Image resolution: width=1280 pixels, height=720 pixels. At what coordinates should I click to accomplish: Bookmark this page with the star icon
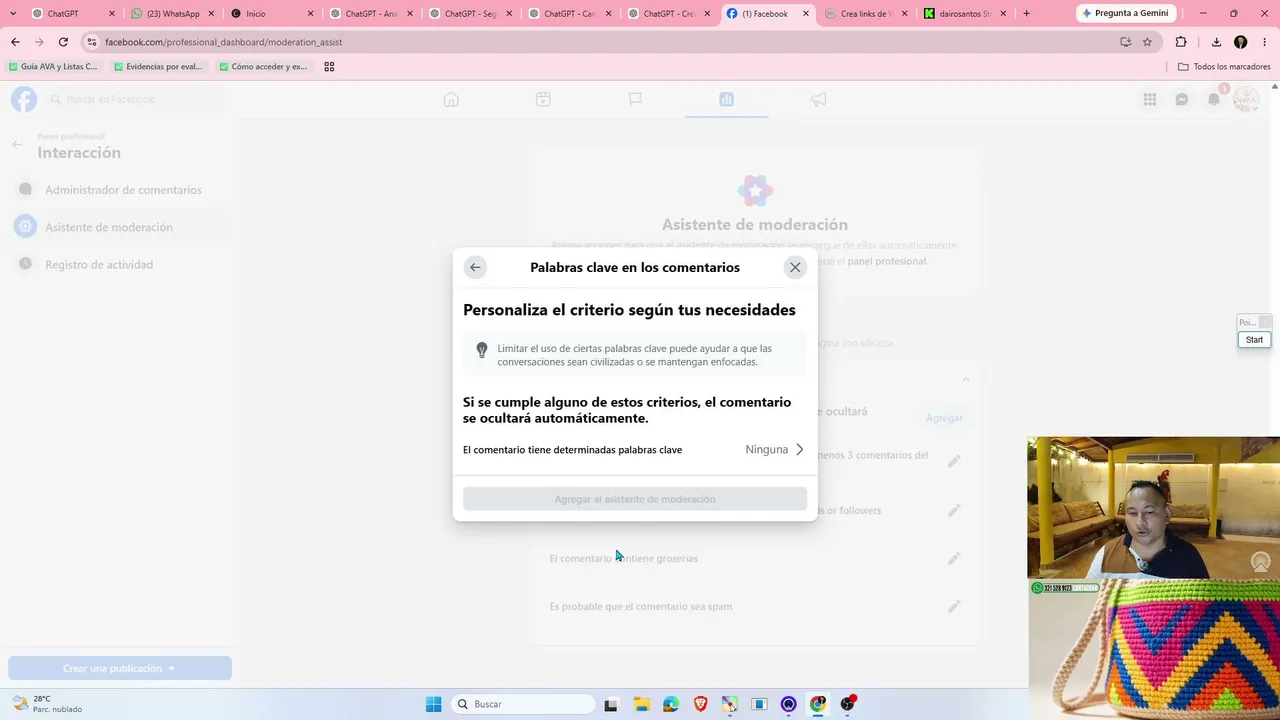point(1147,42)
